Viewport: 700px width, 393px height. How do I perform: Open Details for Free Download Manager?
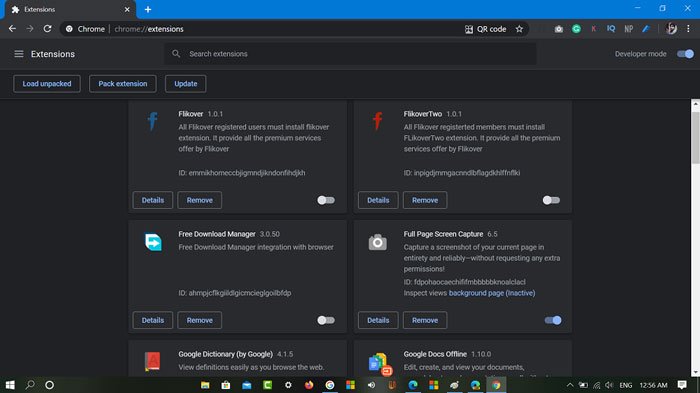153,320
